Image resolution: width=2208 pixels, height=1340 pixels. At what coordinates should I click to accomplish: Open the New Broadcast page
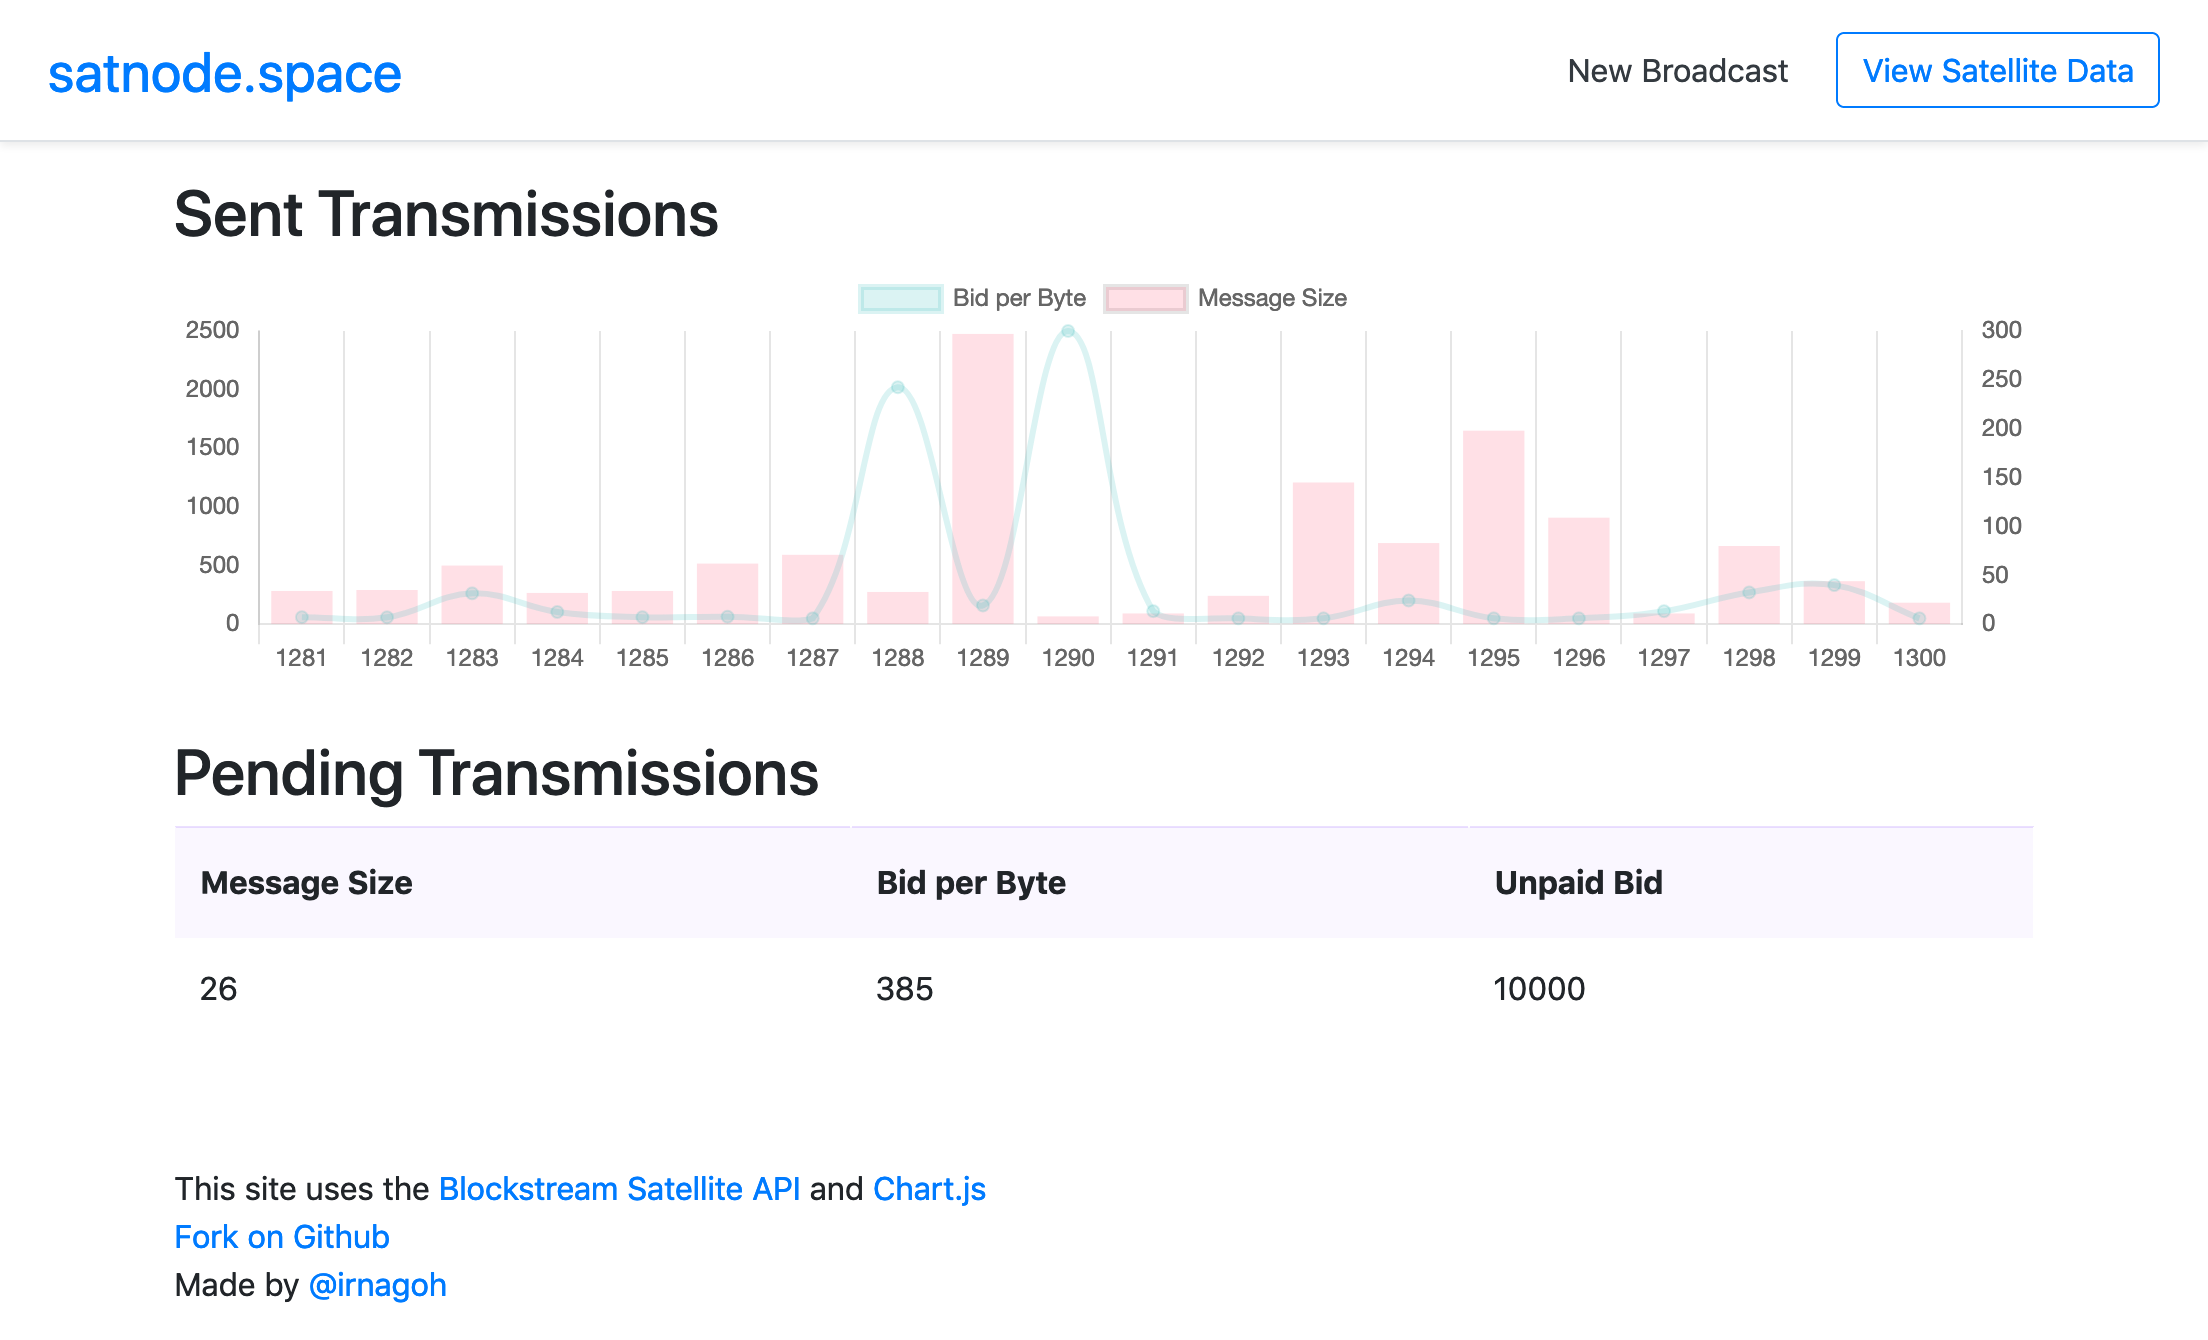pyautogui.click(x=1677, y=71)
